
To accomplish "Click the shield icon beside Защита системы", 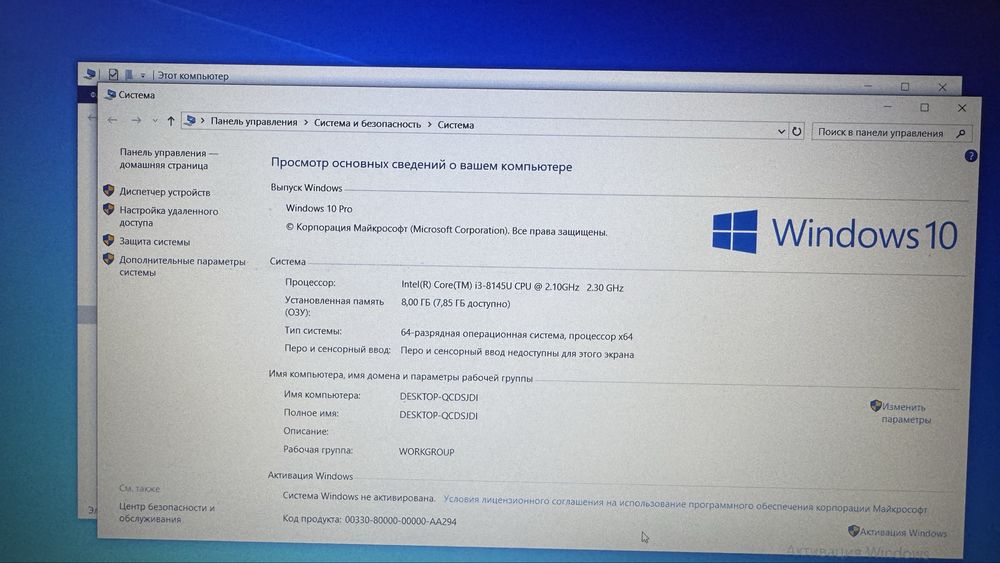I will [108, 240].
